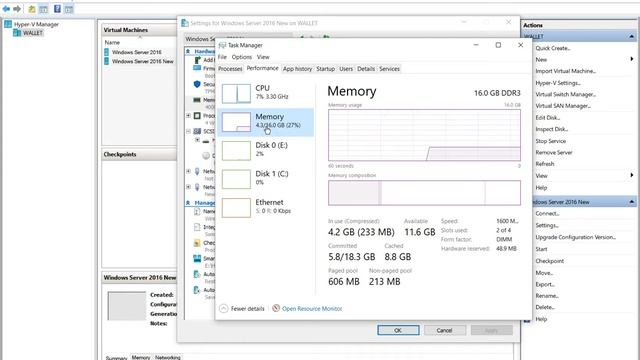Open the File menu in Task Manager
The width and height of the screenshot is (640, 360).
point(222,57)
